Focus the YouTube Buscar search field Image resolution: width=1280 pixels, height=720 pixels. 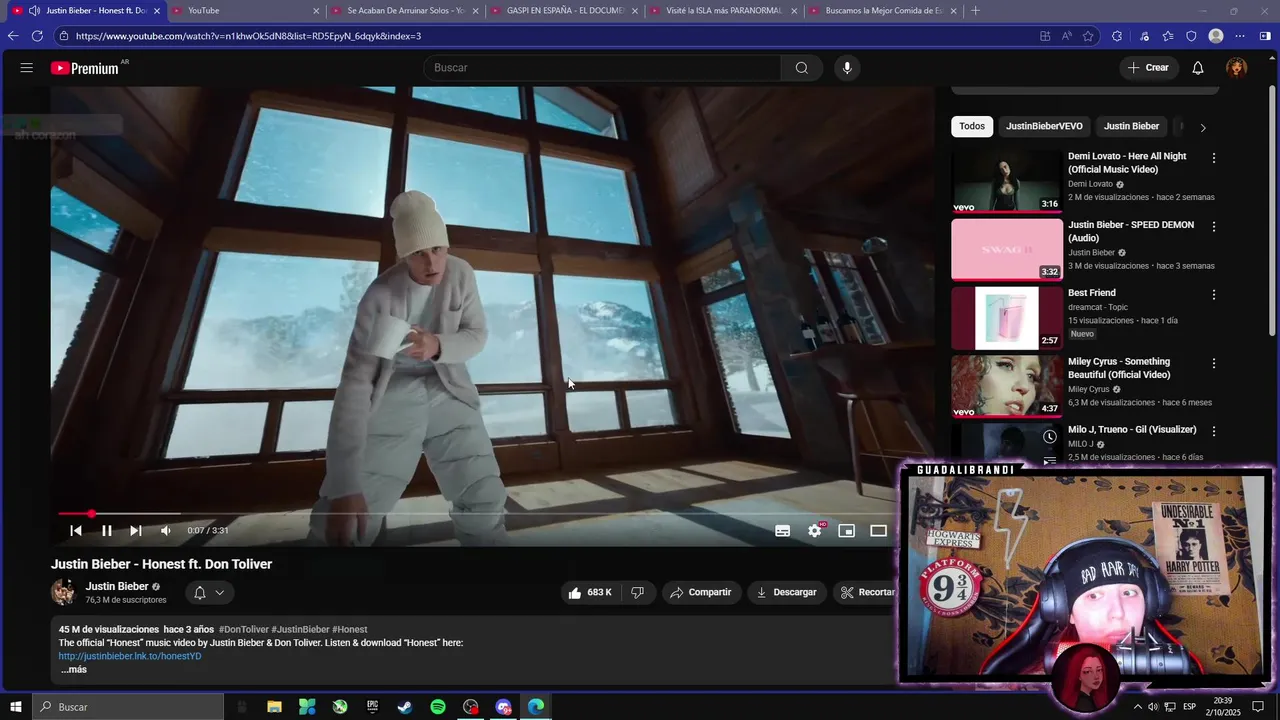tap(603, 68)
